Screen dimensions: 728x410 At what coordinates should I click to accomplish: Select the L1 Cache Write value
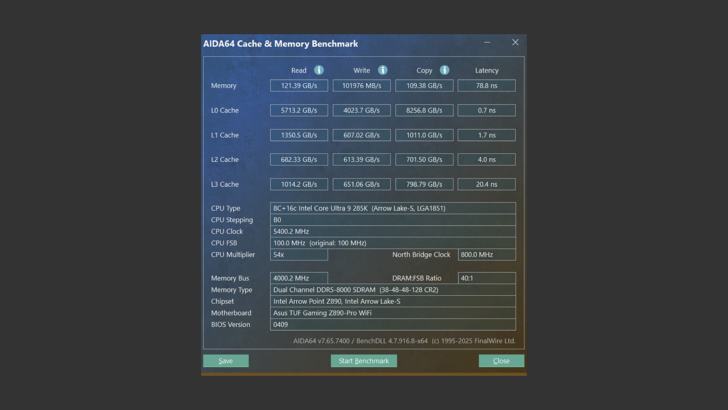click(361, 135)
